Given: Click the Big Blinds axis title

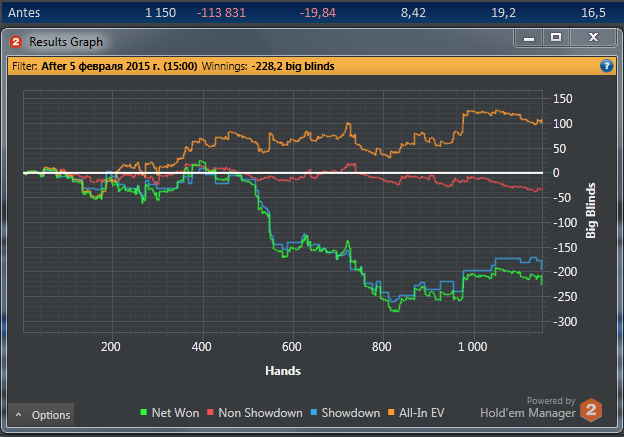Looking at the screenshot, I should pyautogui.click(x=591, y=211).
